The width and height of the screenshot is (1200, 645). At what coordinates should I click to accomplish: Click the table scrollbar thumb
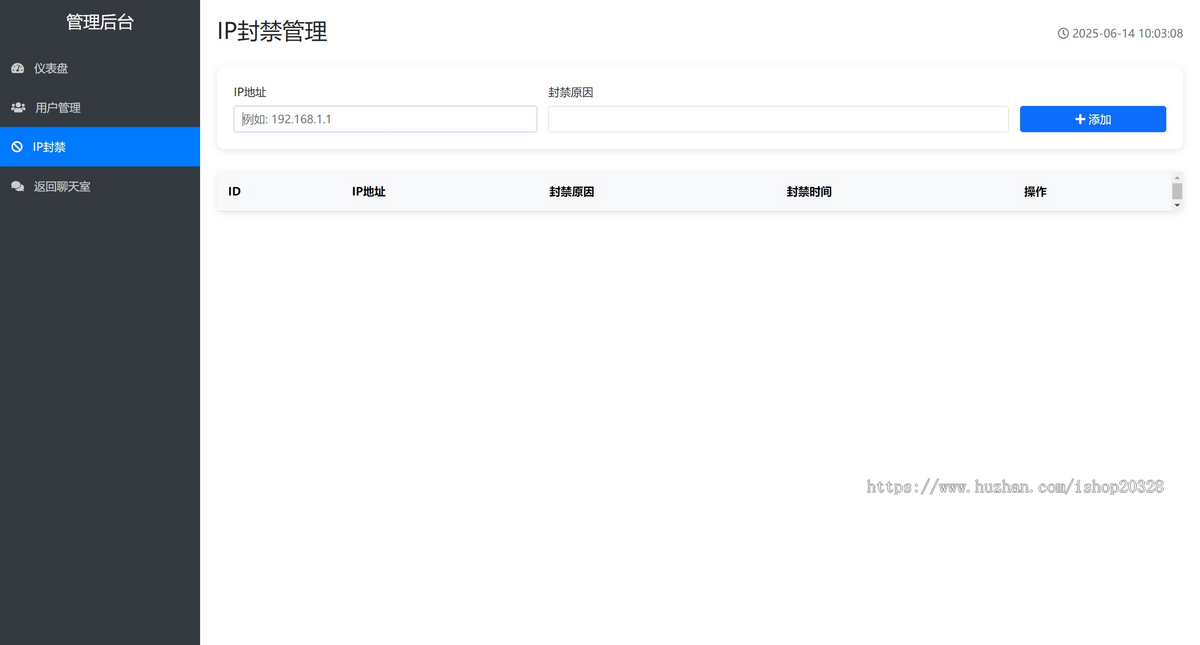pos(1177,191)
